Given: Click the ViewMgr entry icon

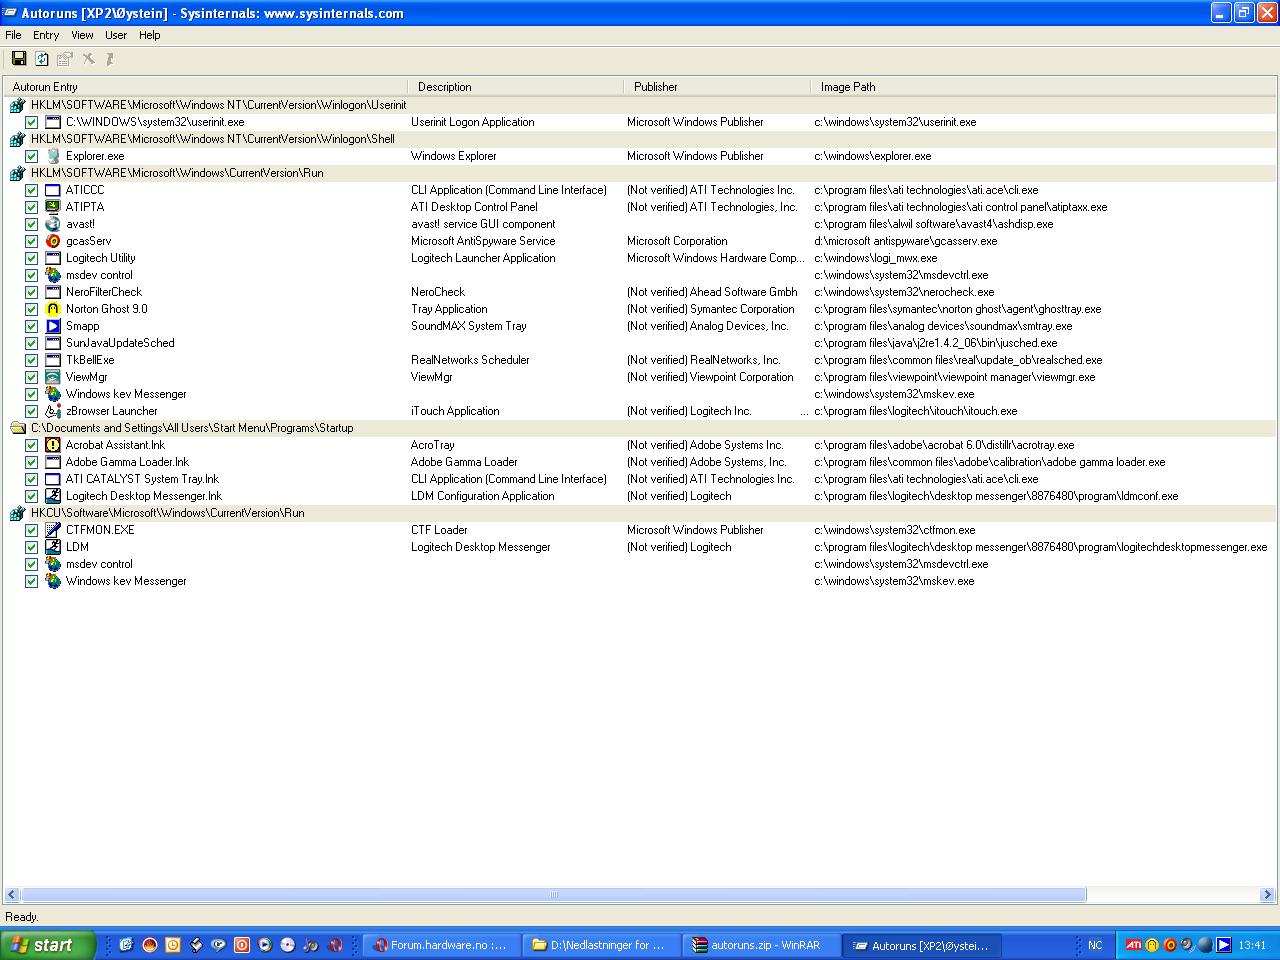Looking at the screenshot, I should tap(53, 377).
